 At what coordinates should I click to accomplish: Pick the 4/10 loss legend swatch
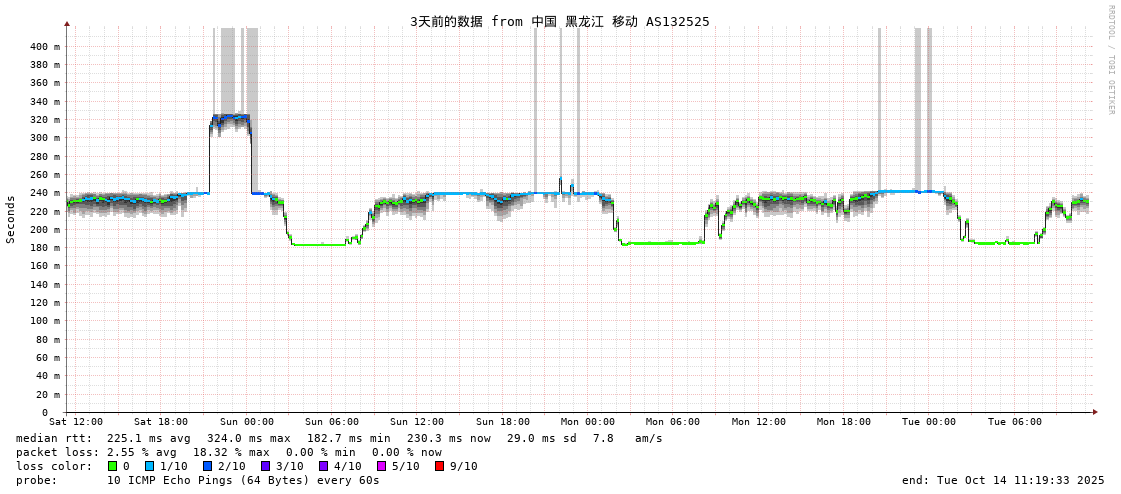(323, 466)
